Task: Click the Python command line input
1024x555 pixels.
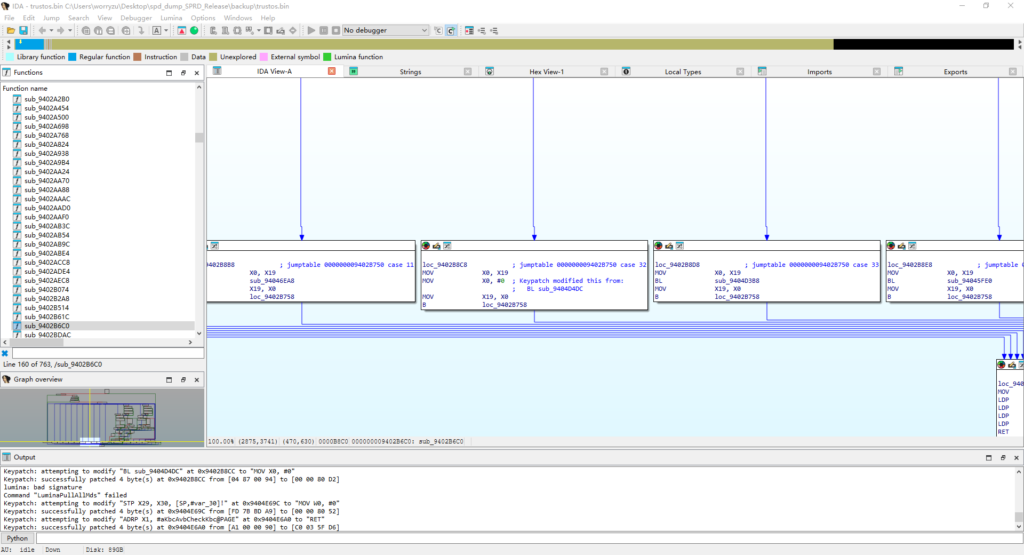Action: pos(529,539)
